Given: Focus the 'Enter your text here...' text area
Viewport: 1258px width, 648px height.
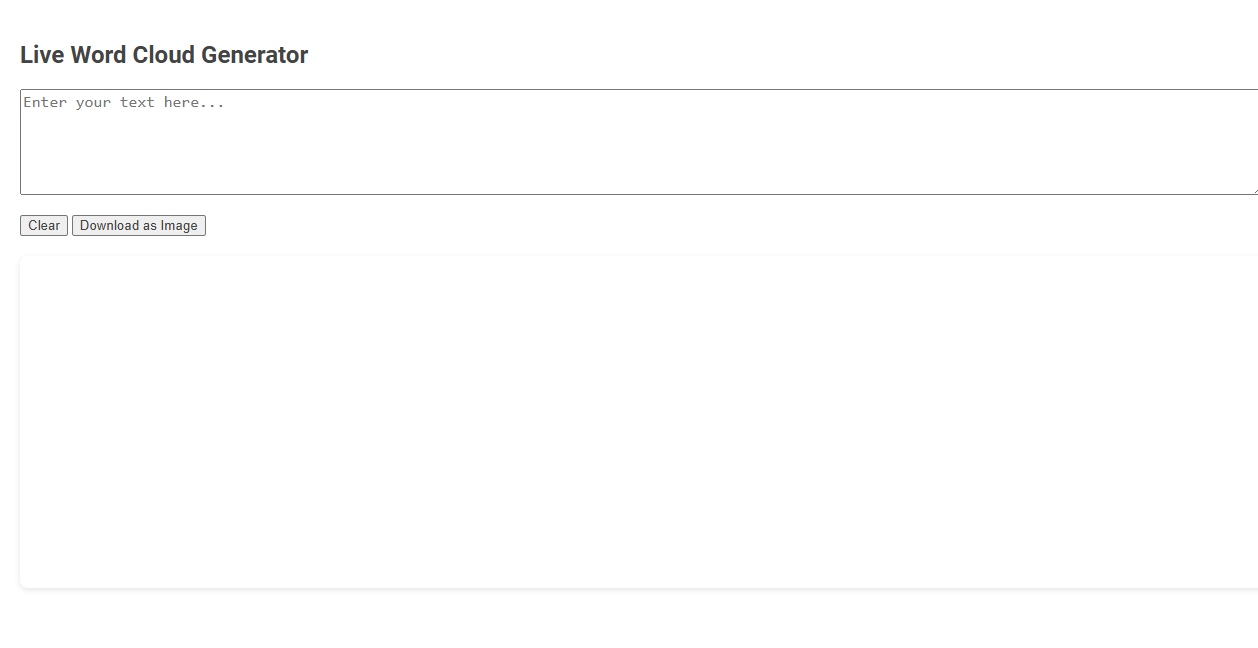Looking at the screenshot, I should (x=638, y=142).
